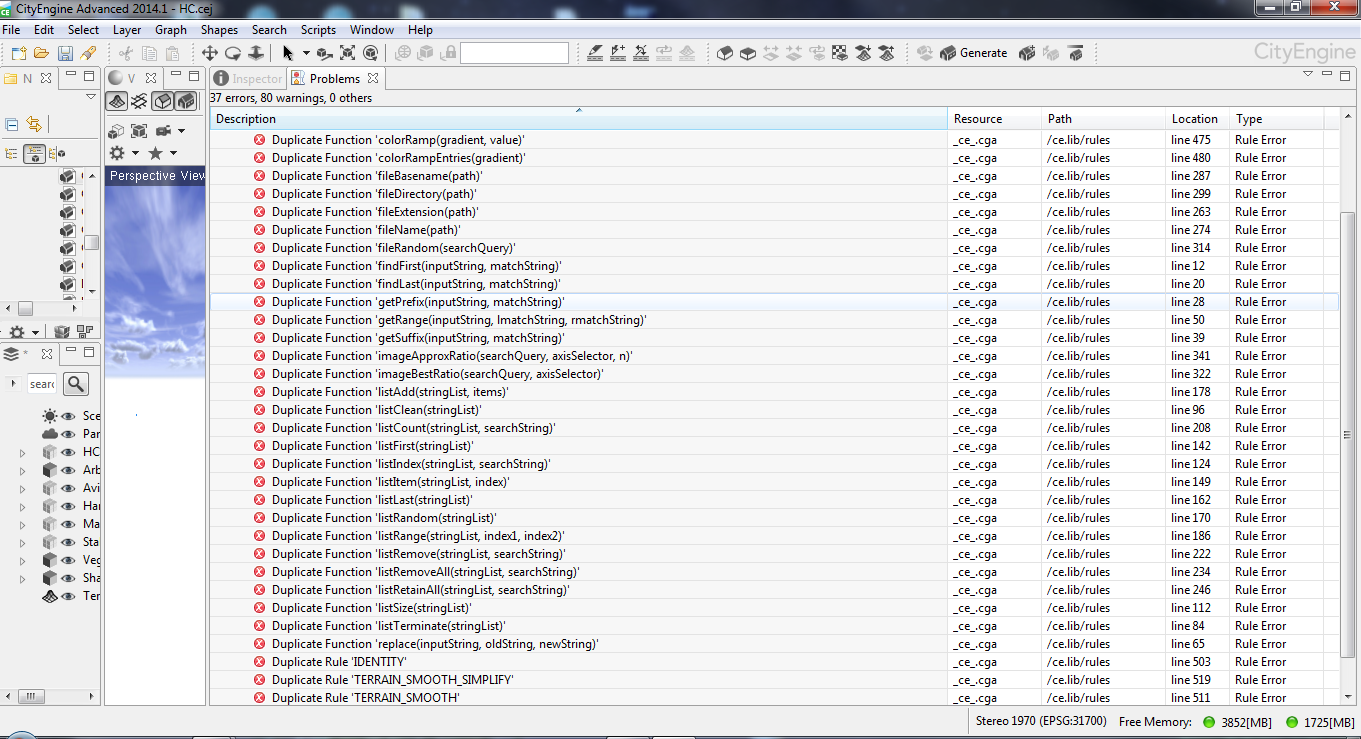
Task: Open the Problems view menu triangle
Action: (x=1308, y=74)
